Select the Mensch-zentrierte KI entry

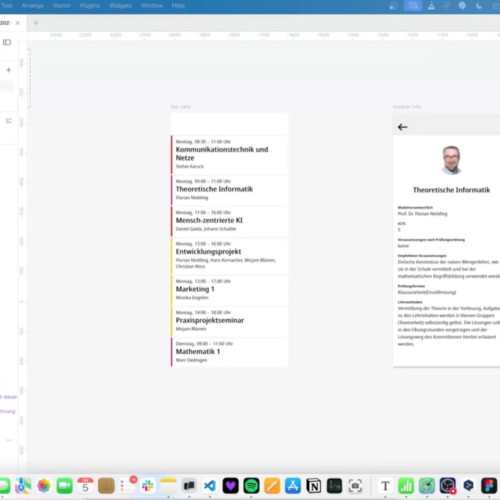[x=229, y=222]
